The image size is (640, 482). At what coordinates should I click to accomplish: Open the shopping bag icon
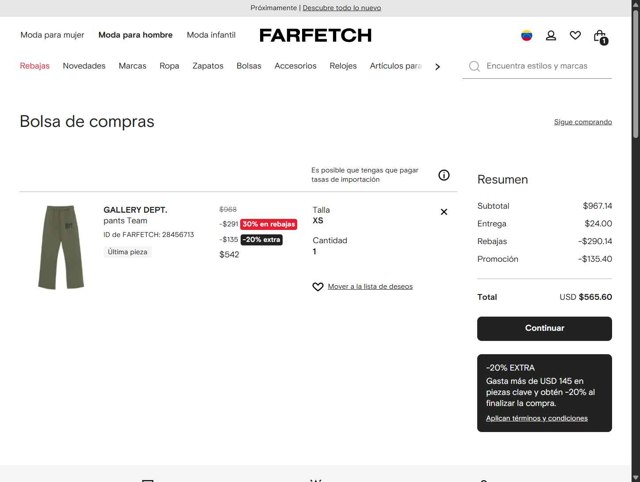tap(600, 37)
